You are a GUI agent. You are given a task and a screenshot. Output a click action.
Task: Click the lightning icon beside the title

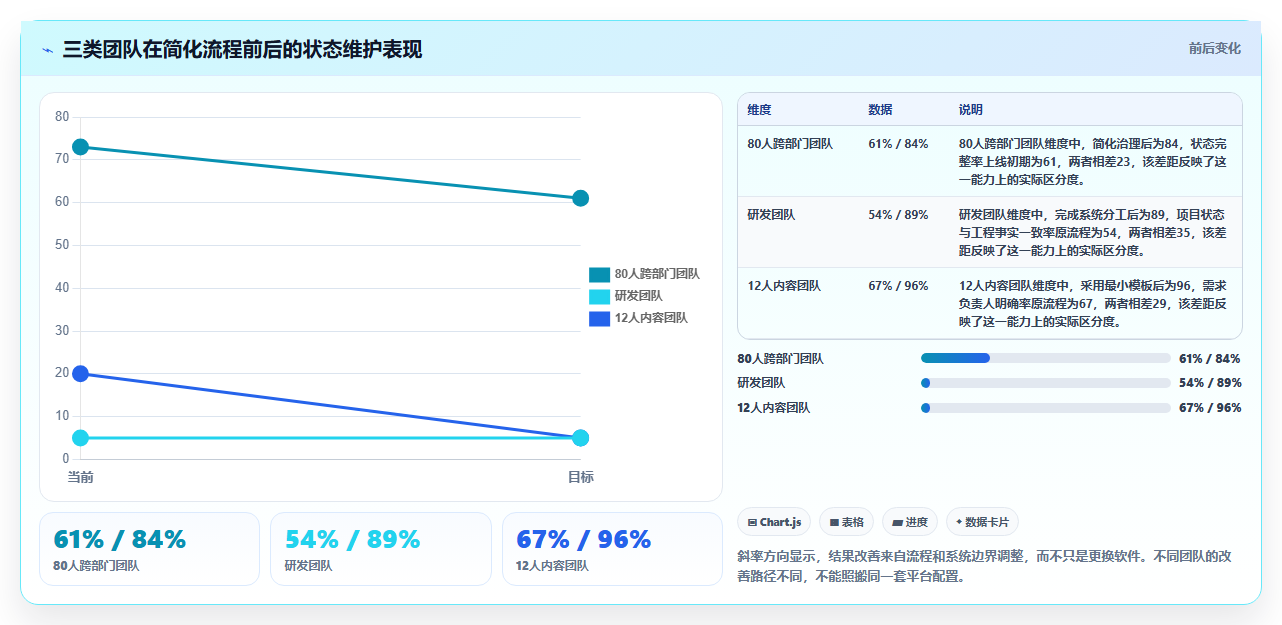[x=47, y=50]
